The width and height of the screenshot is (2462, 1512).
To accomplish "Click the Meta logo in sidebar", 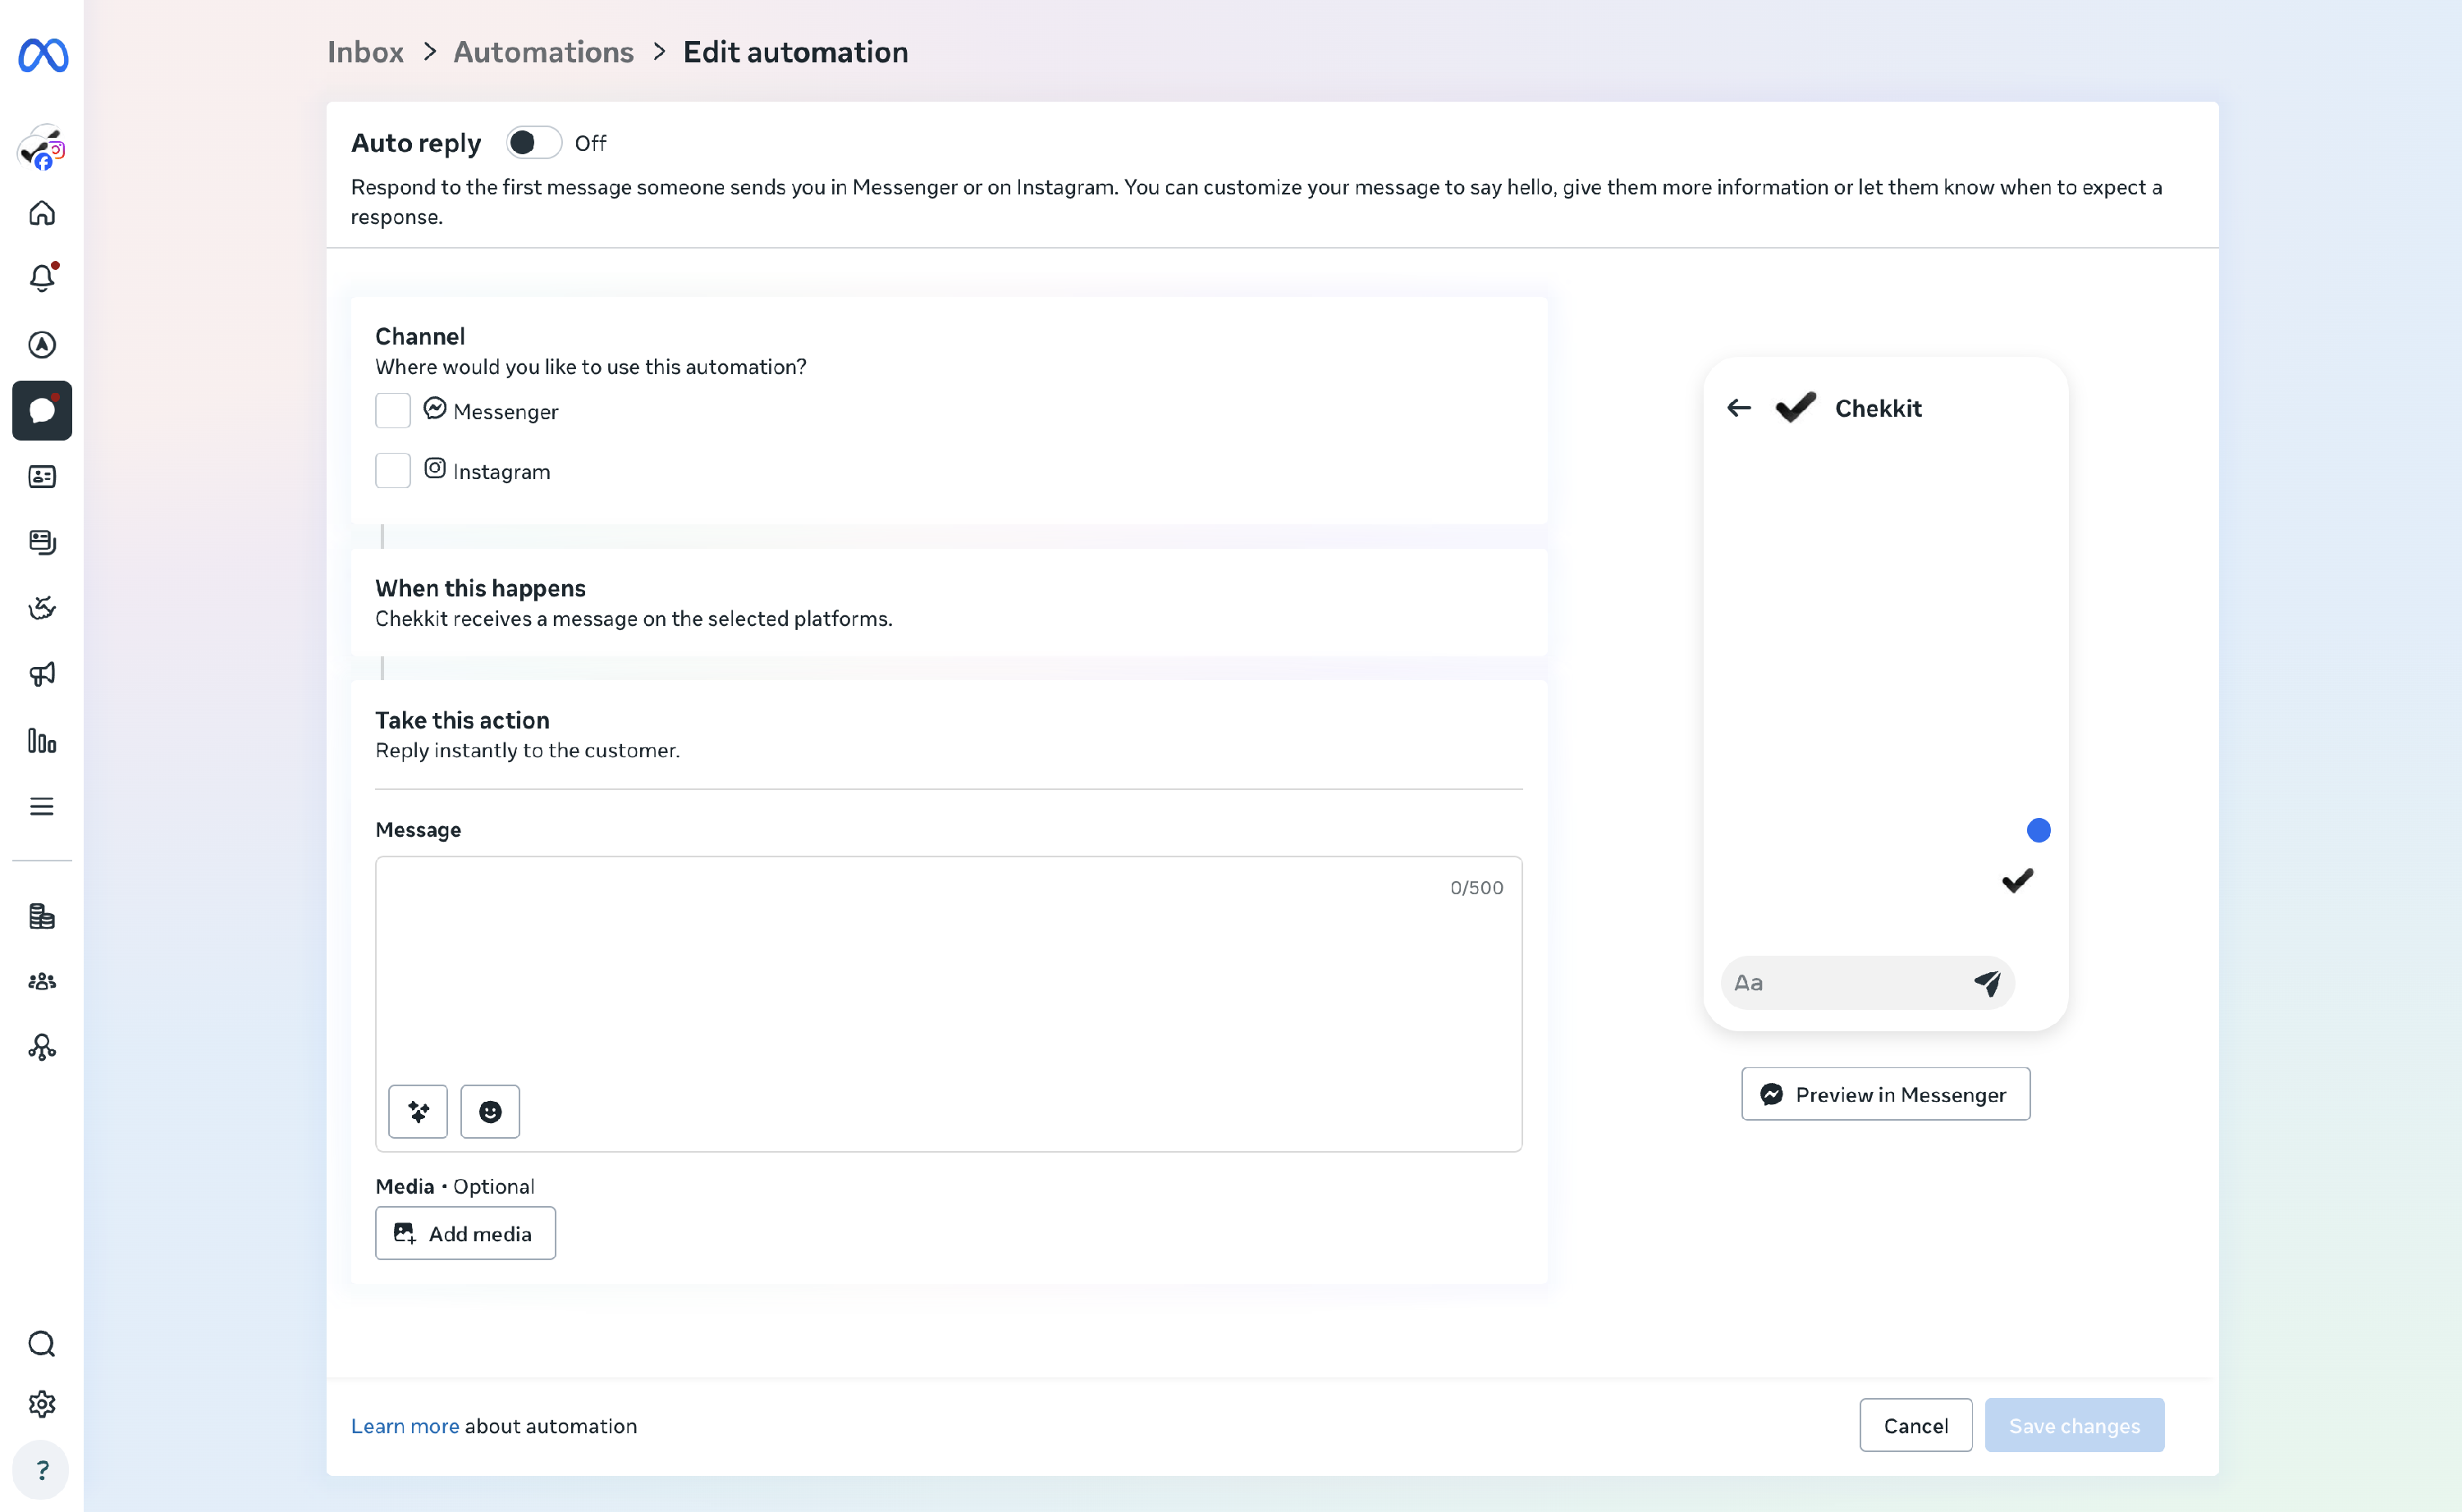I will point(43,54).
